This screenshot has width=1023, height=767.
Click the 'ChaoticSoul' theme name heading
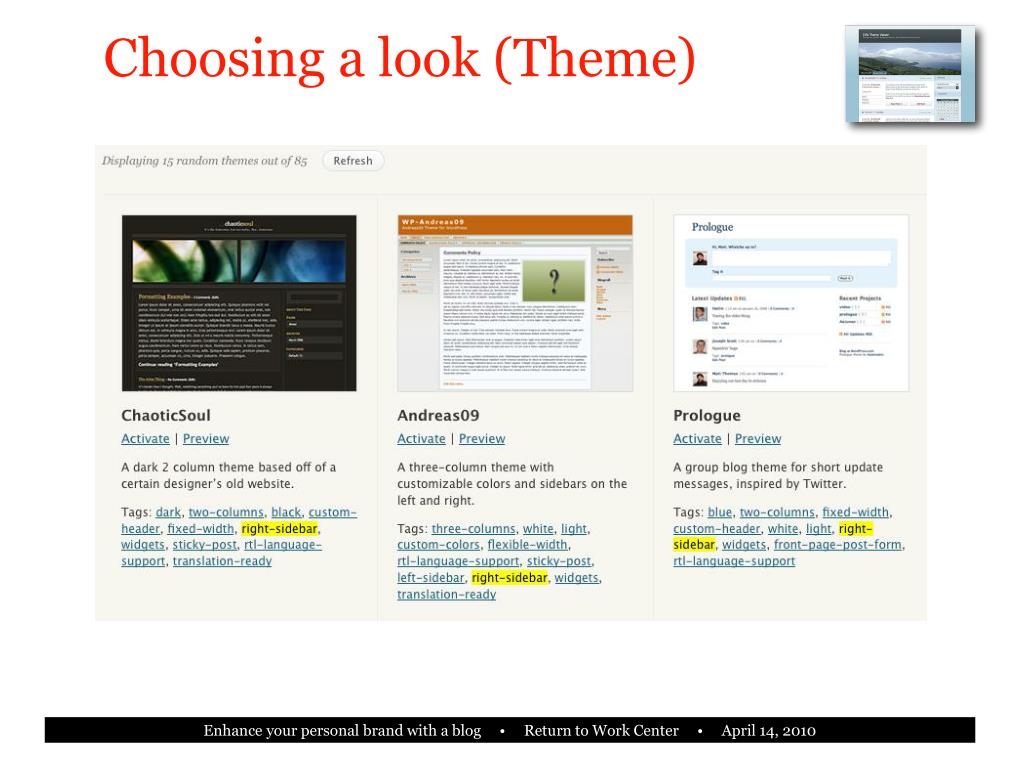166,415
